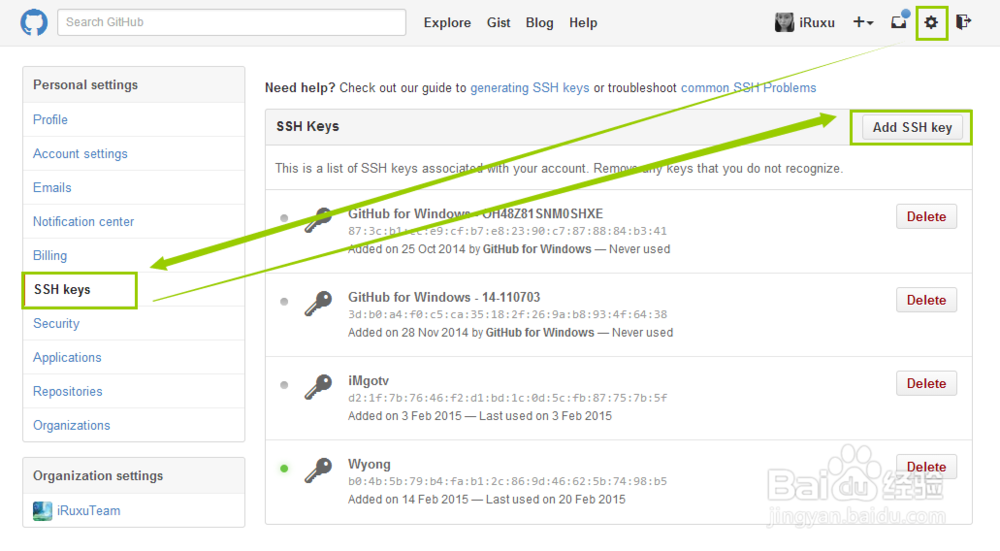Screen dimensions: 1000x551
Task: Click key icon of iMgotv entry
Action: (x=318, y=387)
